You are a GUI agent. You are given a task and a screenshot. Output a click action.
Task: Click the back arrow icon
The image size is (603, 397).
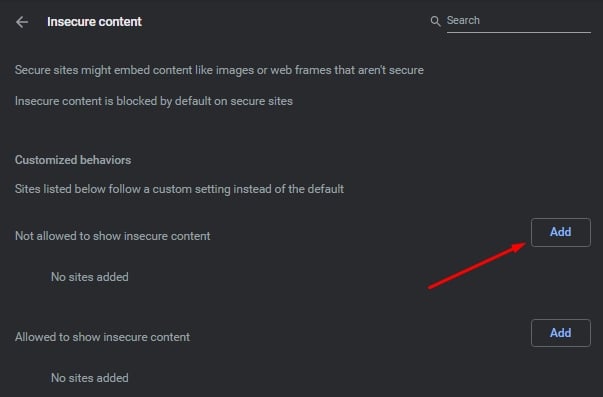click(22, 22)
